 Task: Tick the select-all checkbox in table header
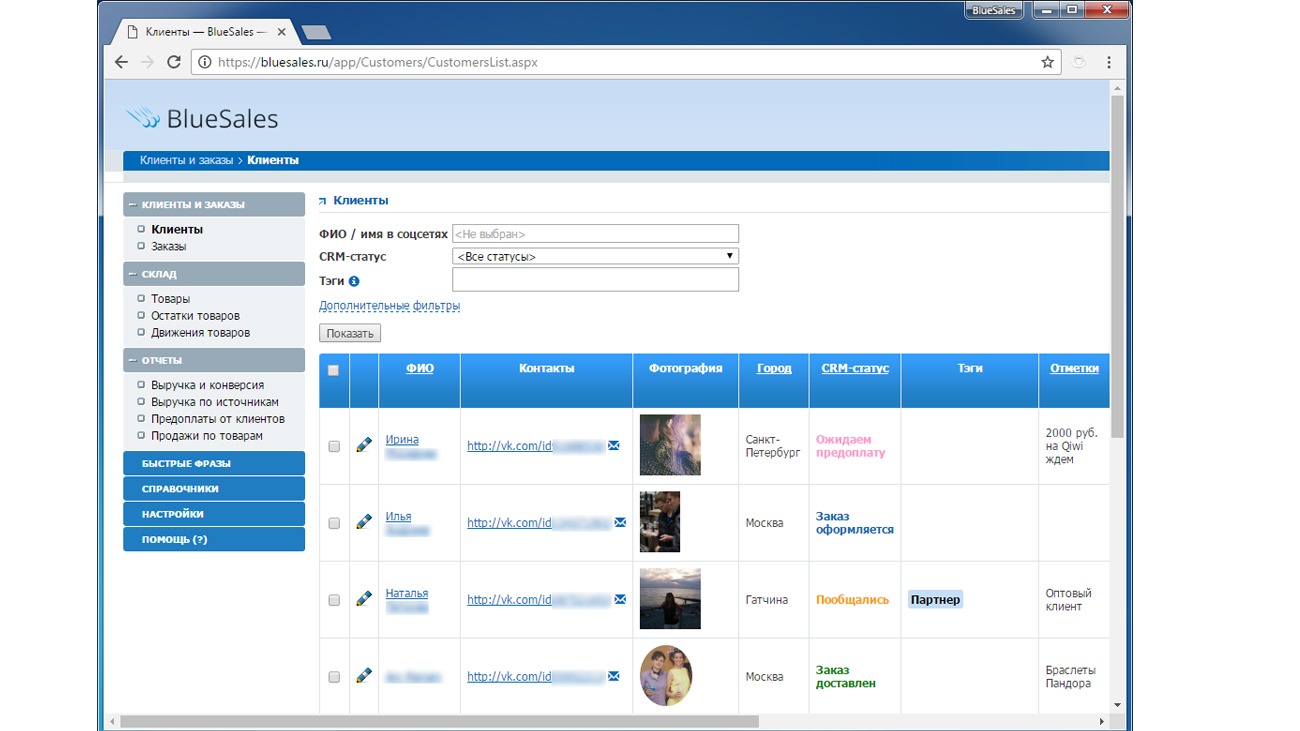pyautogui.click(x=334, y=370)
